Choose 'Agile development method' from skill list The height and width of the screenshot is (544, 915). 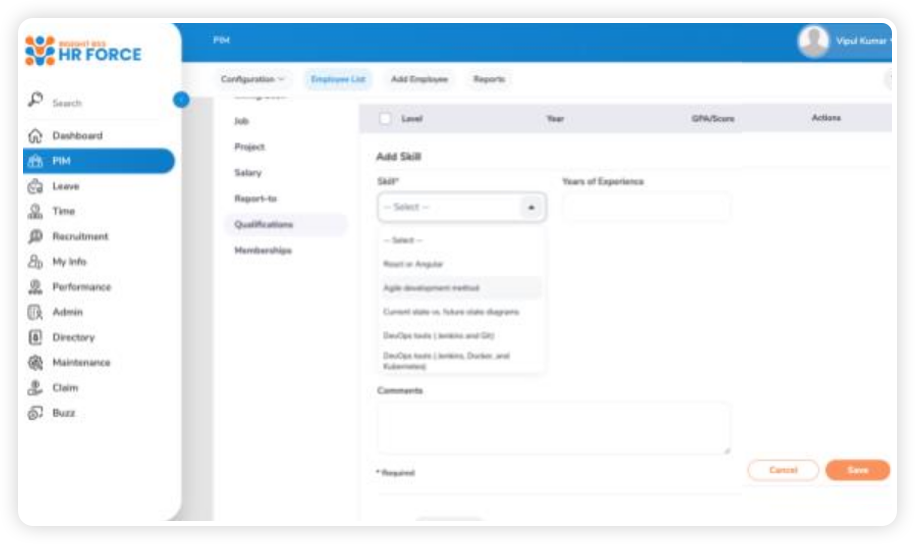click(431, 288)
